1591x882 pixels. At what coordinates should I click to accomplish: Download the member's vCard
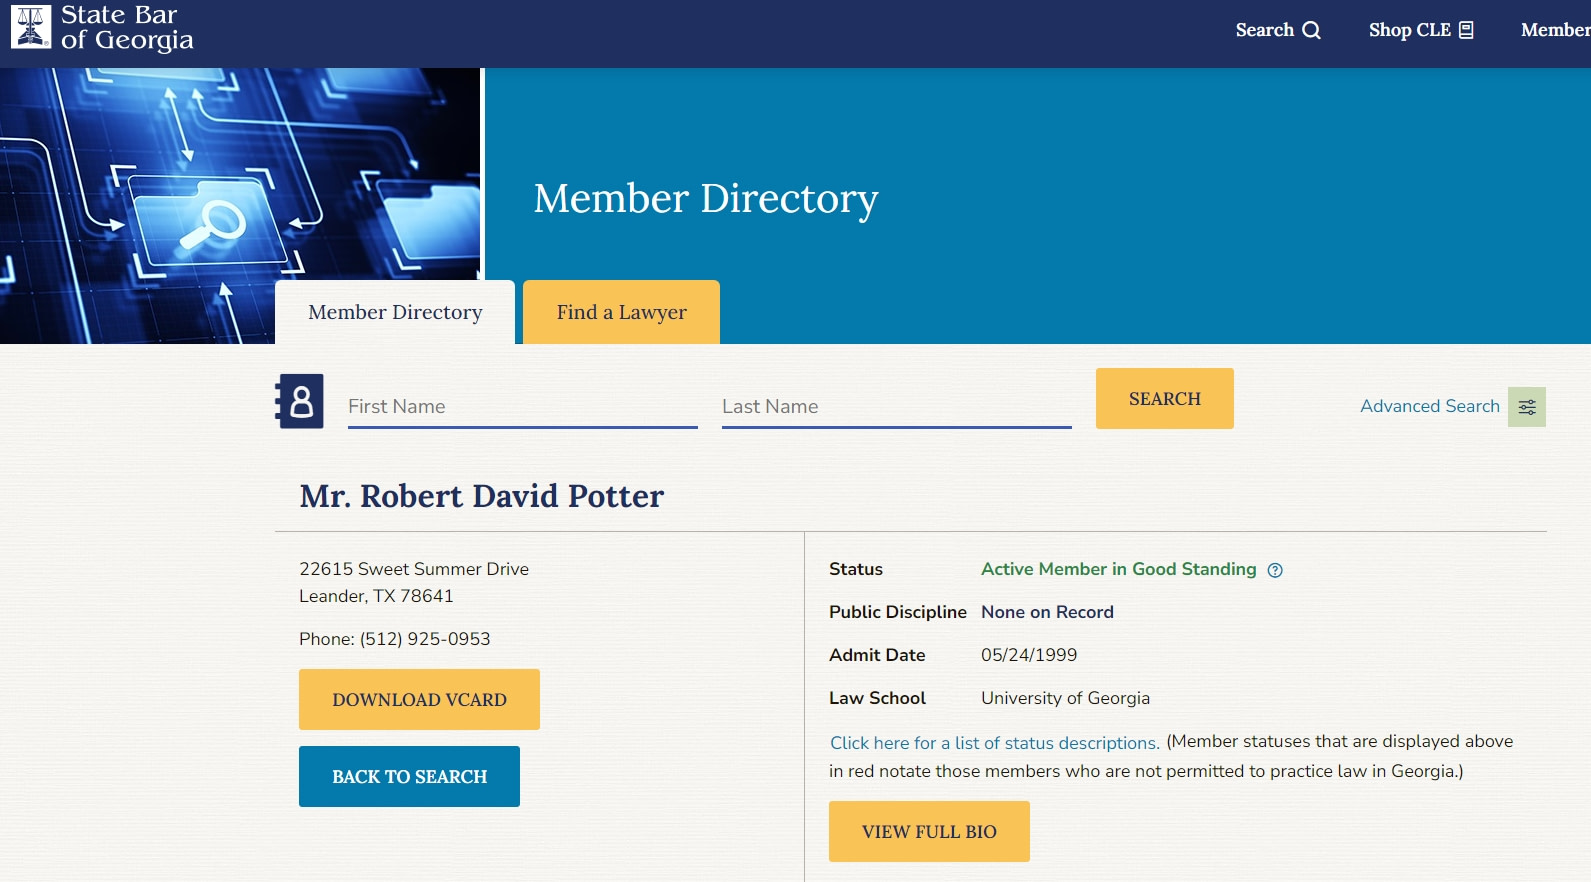[x=419, y=699]
